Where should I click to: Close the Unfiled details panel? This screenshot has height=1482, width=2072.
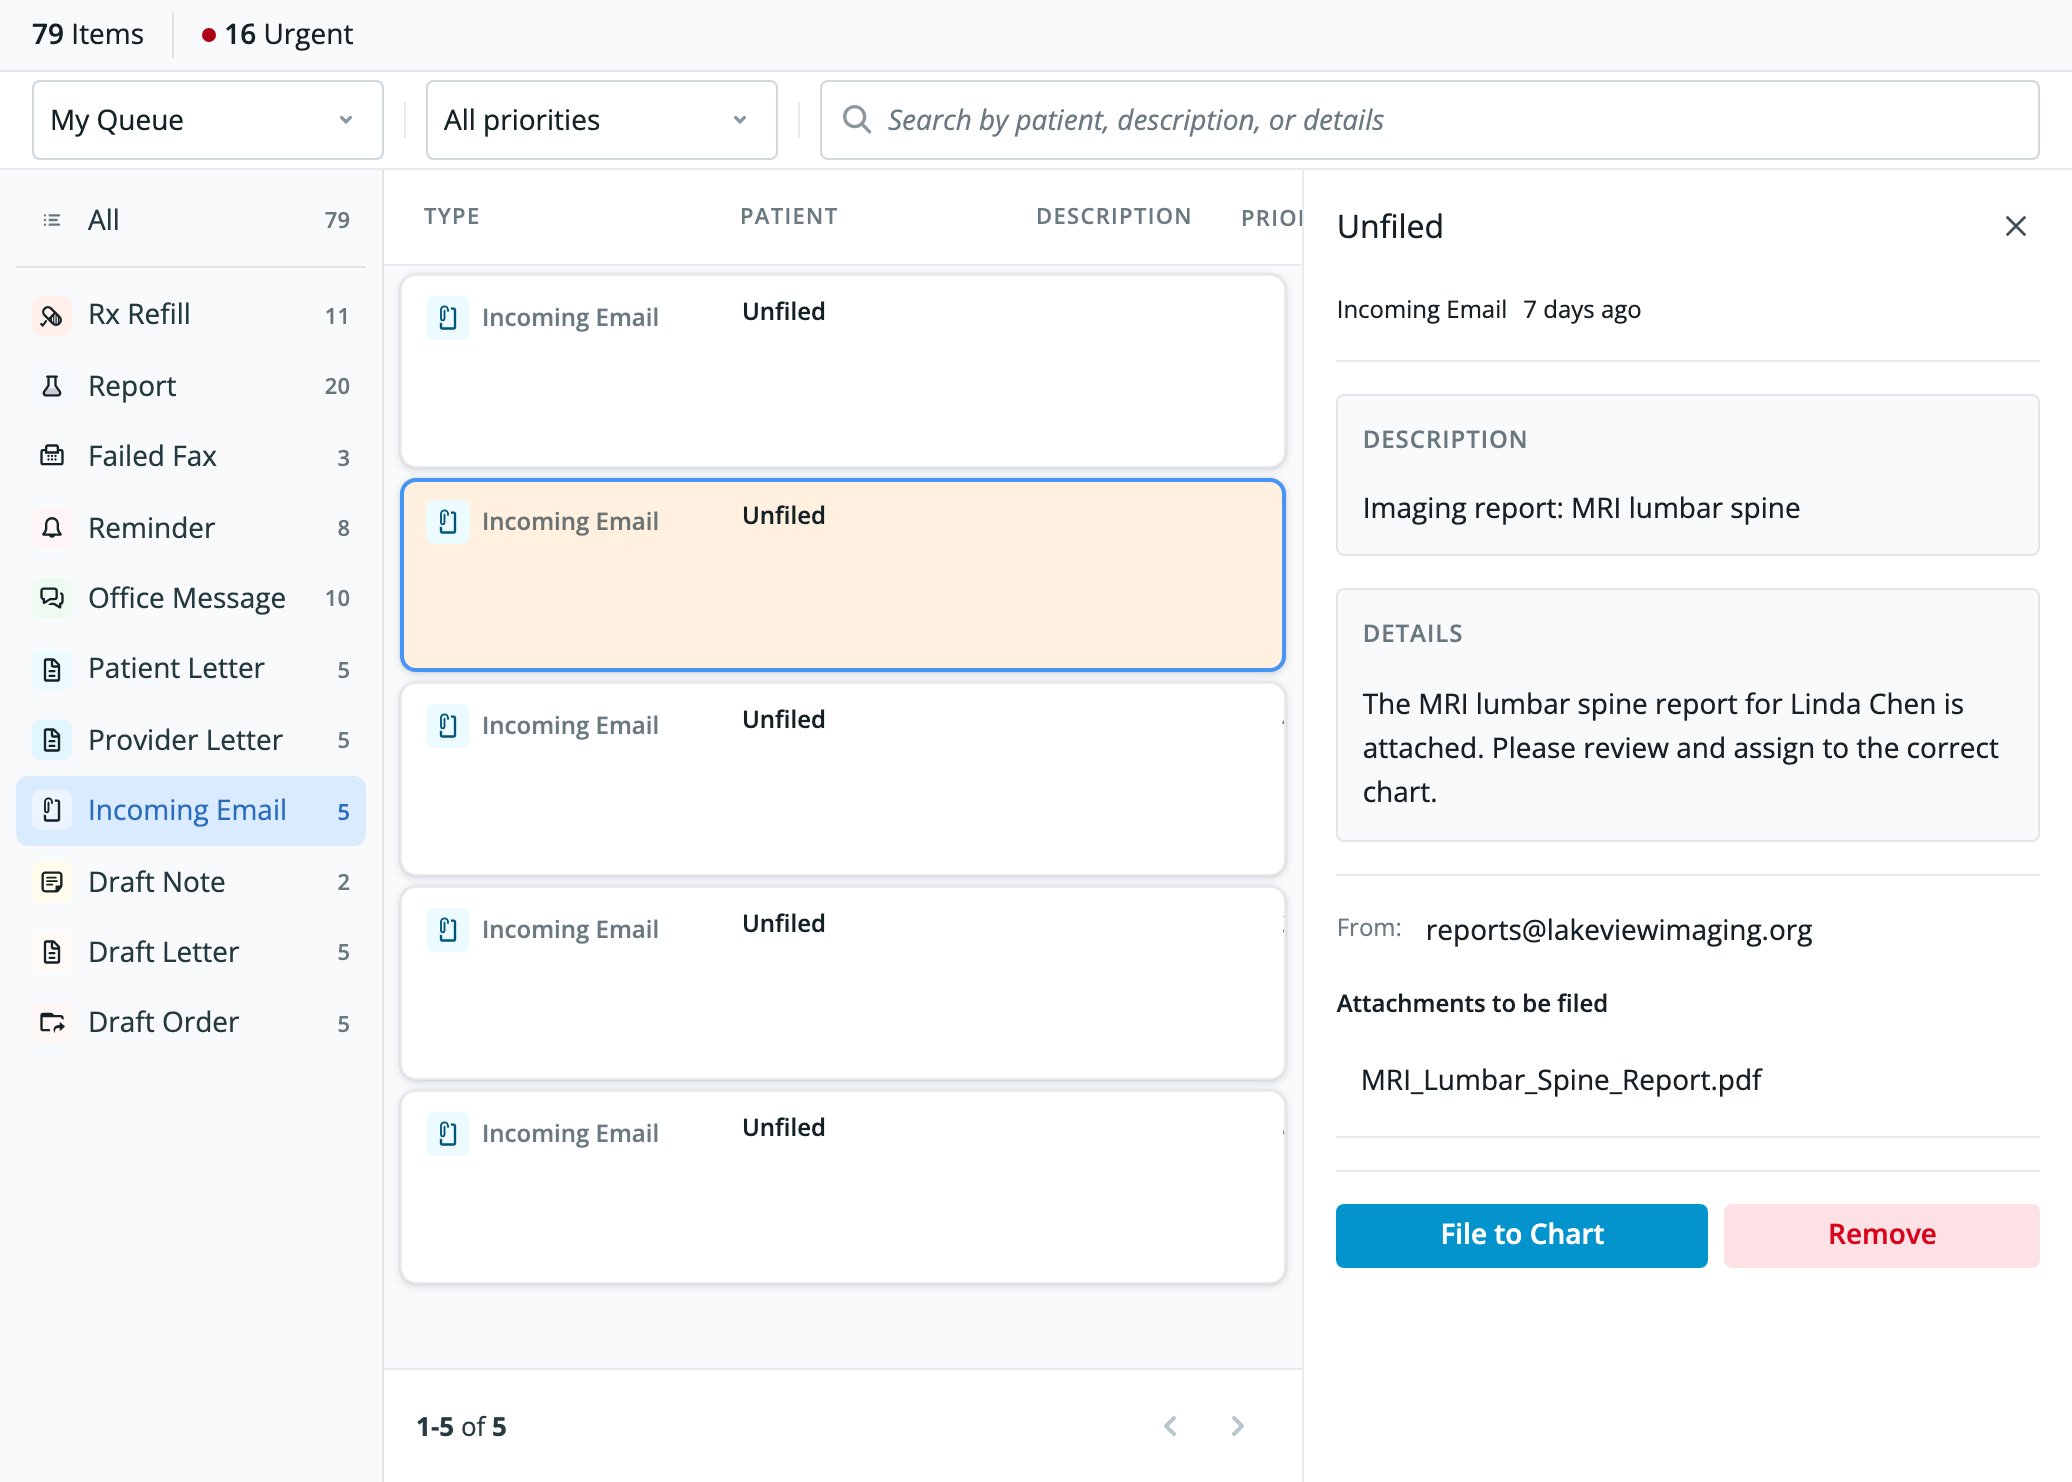[2016, 227]
